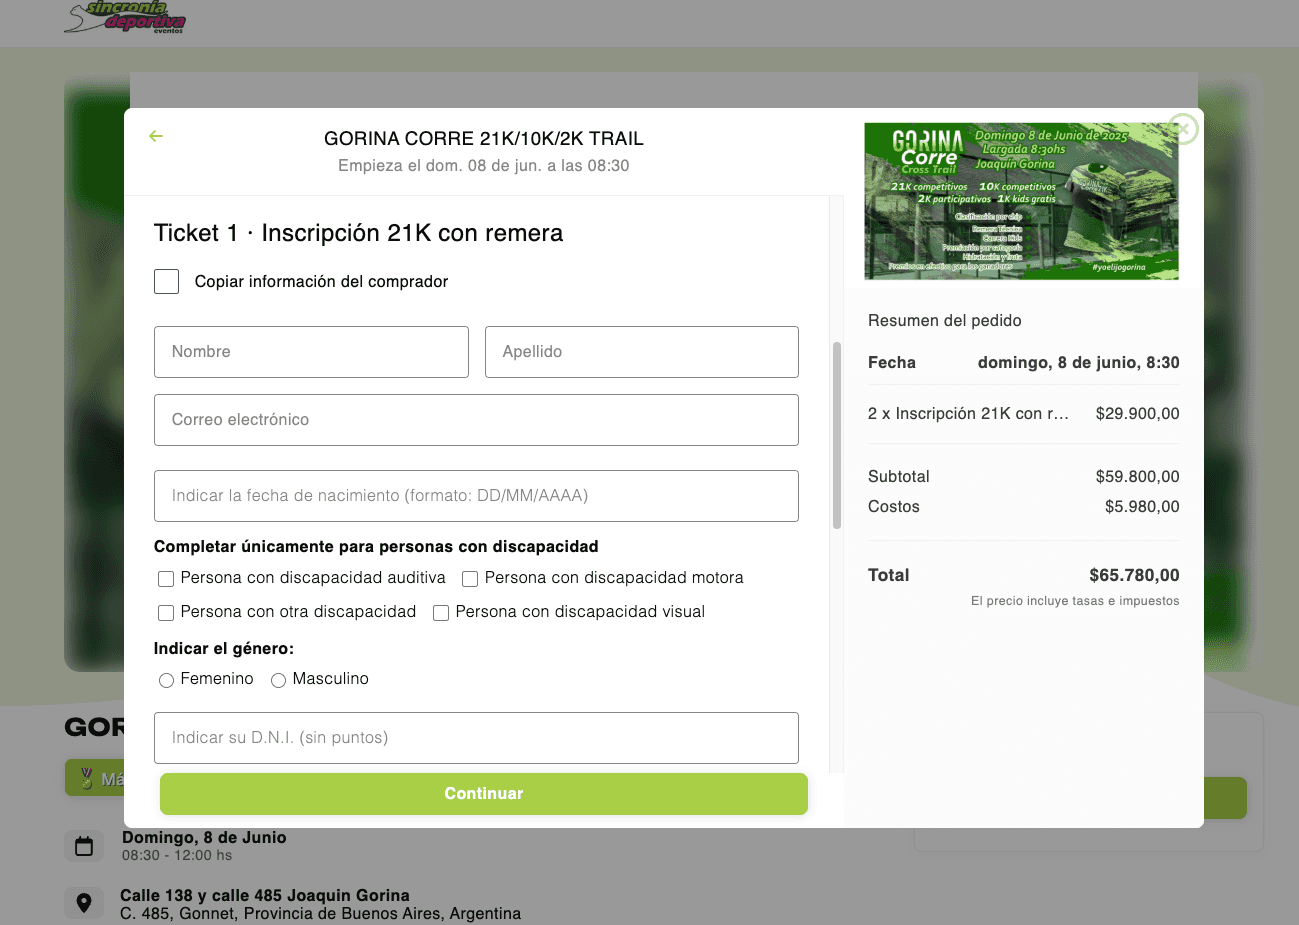Click the green back arrow on the ticket form
The height and width of the screenshot is (925, 1299).
156,135
